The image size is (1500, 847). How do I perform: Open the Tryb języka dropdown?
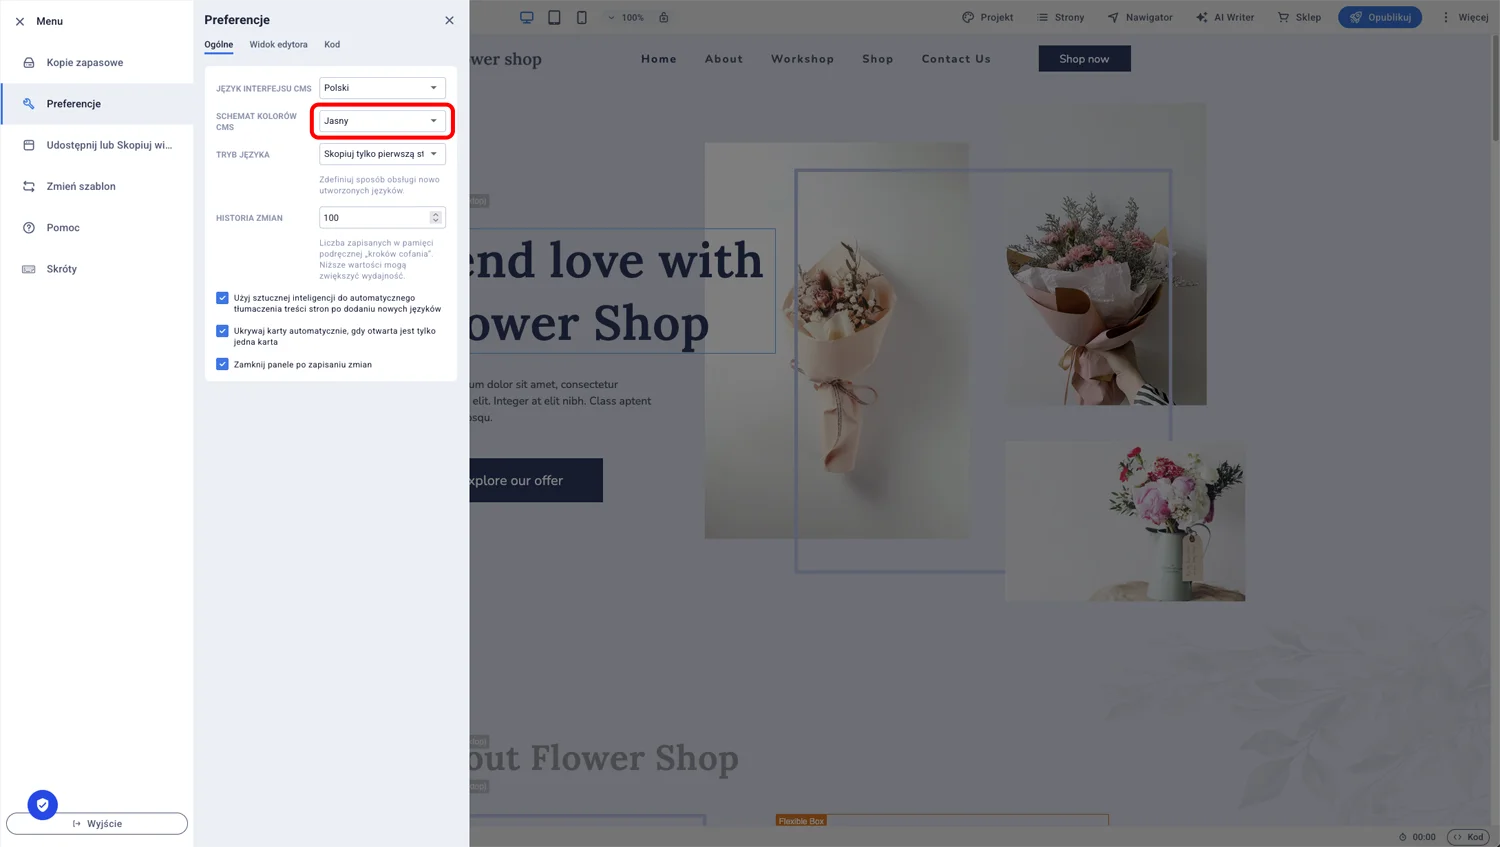381,154
